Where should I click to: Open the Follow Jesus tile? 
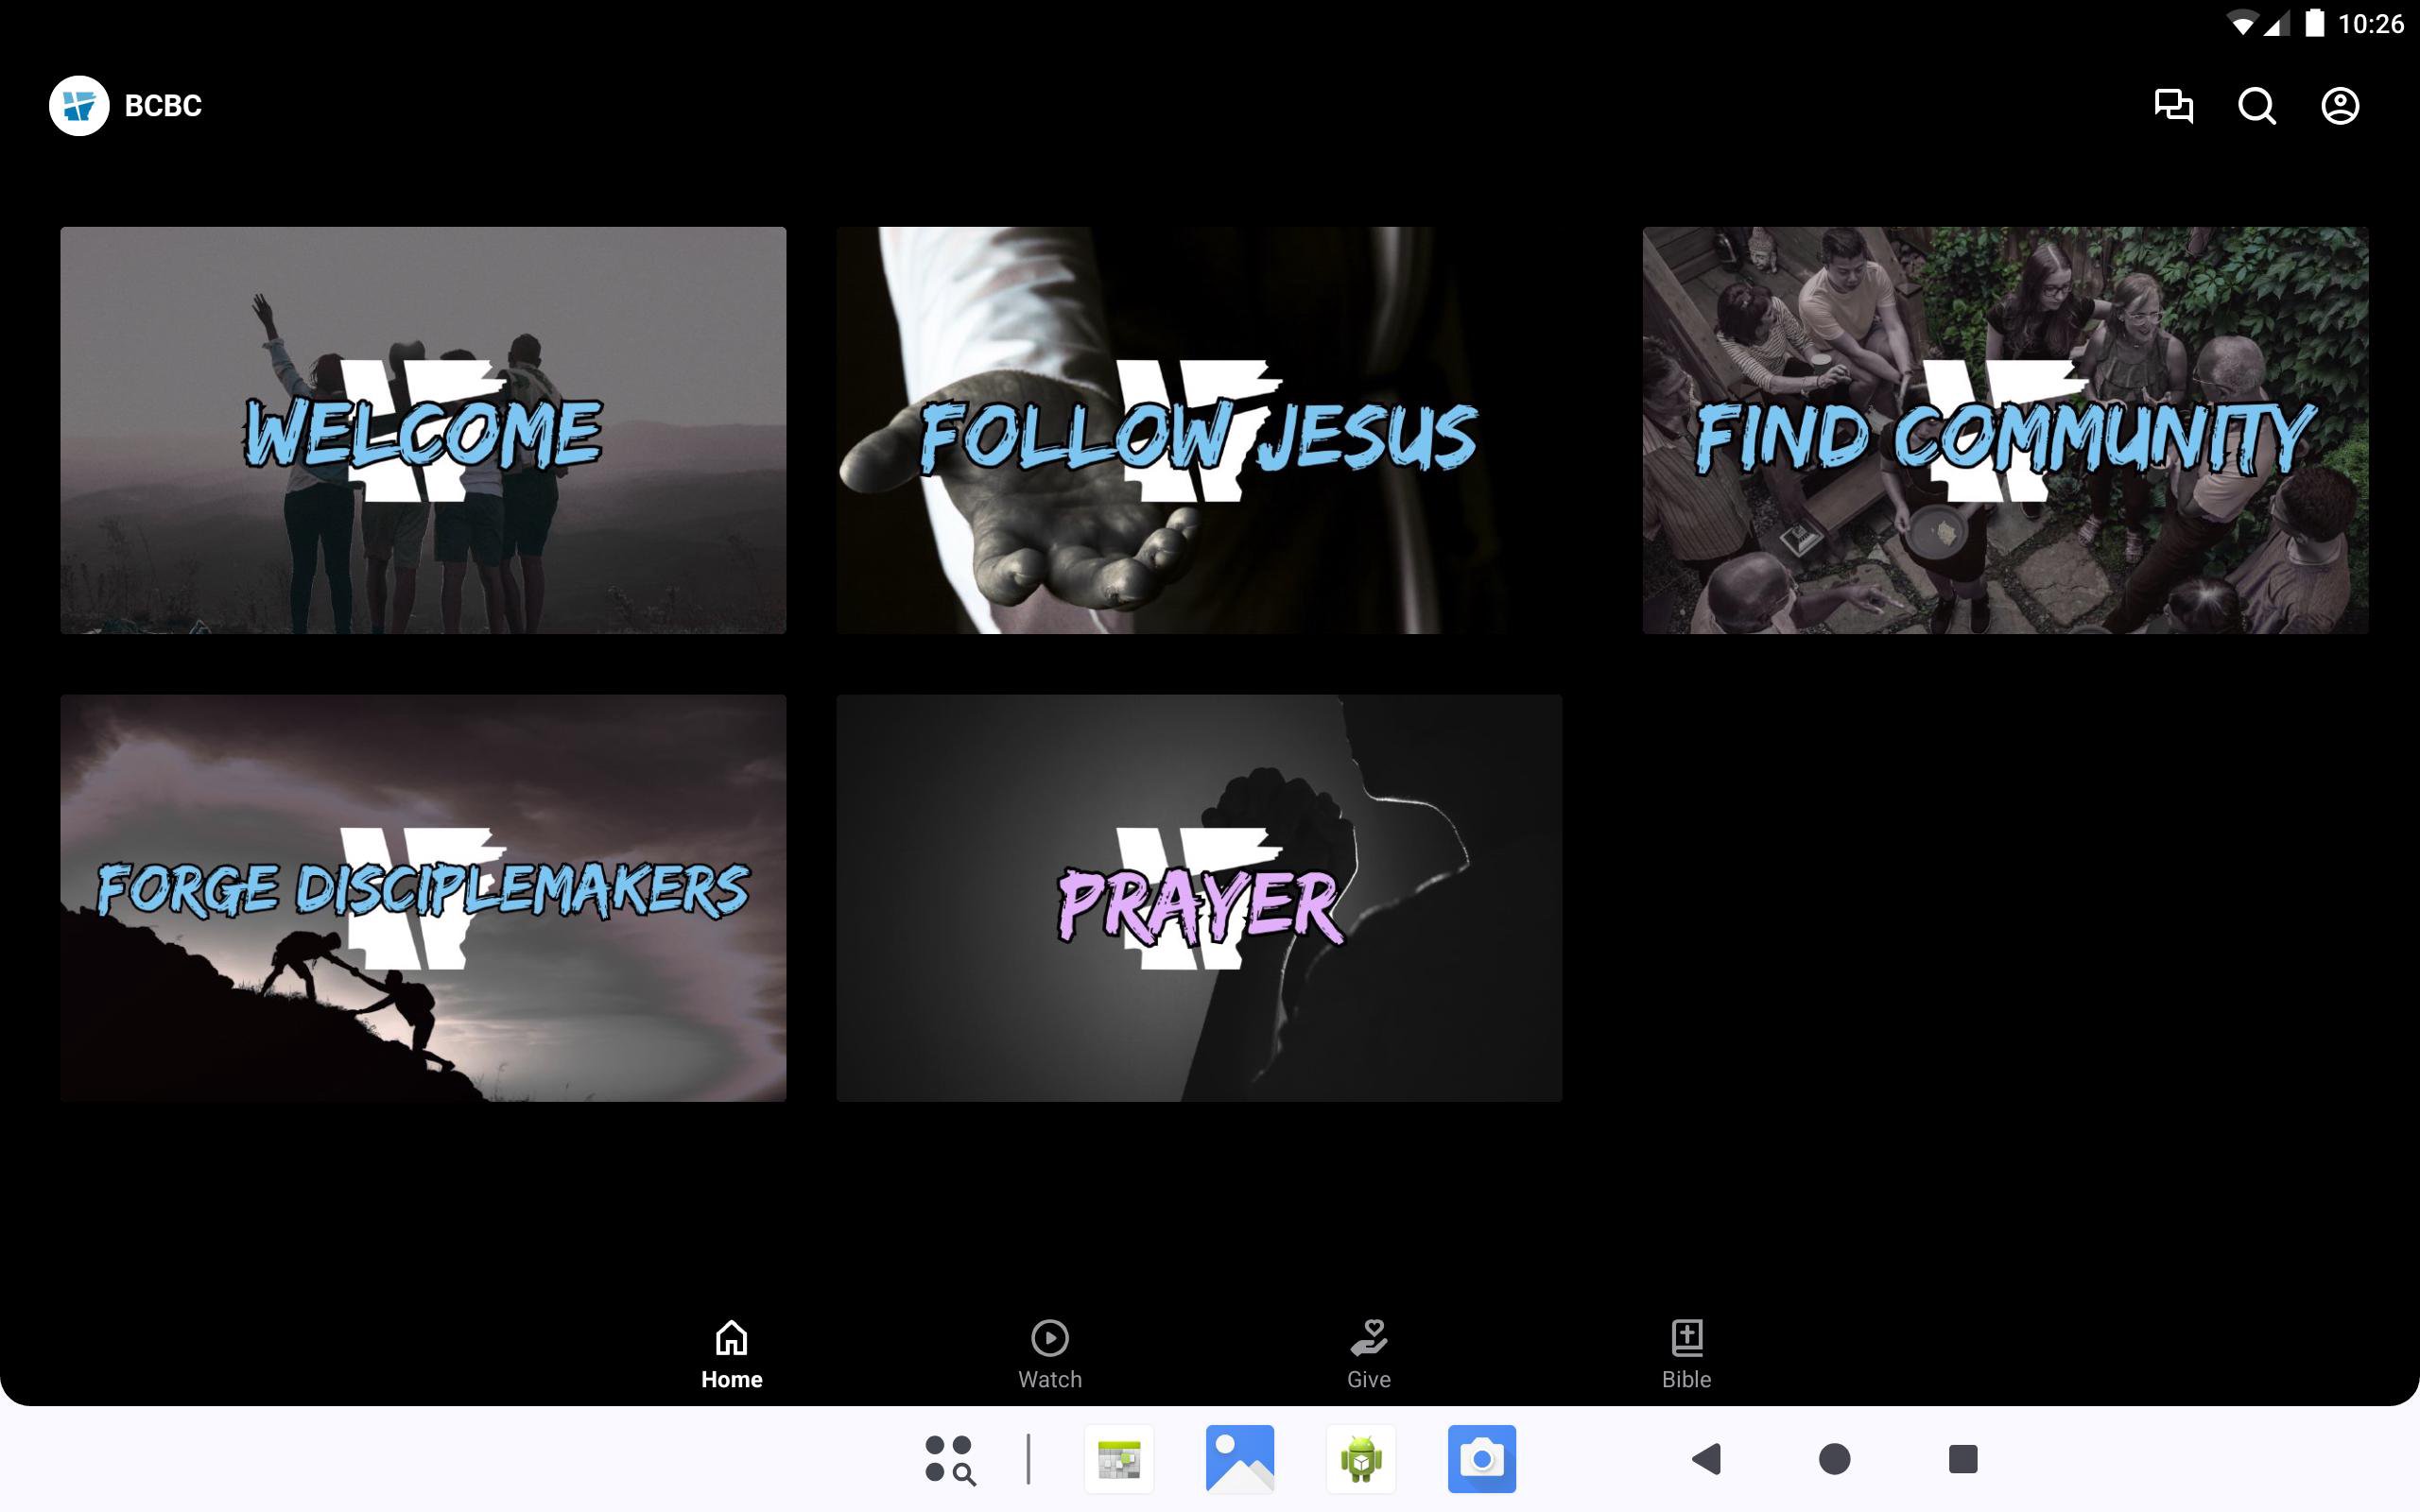pos(1198,430)
